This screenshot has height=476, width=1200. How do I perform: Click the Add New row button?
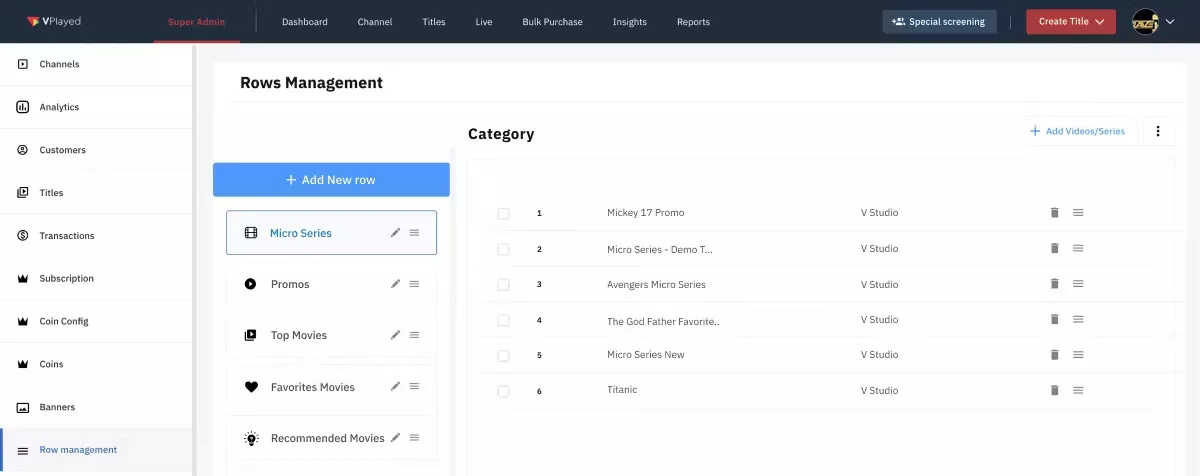click(331, 180)
